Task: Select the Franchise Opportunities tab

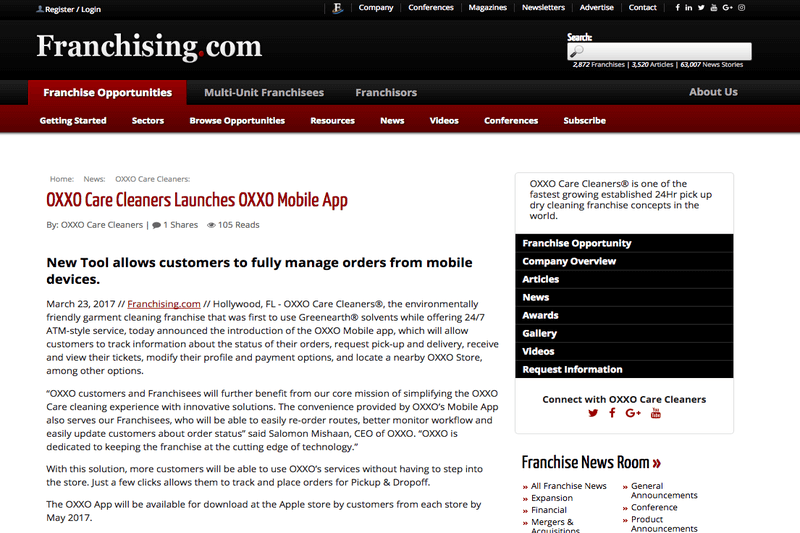Action: [108, 93]
